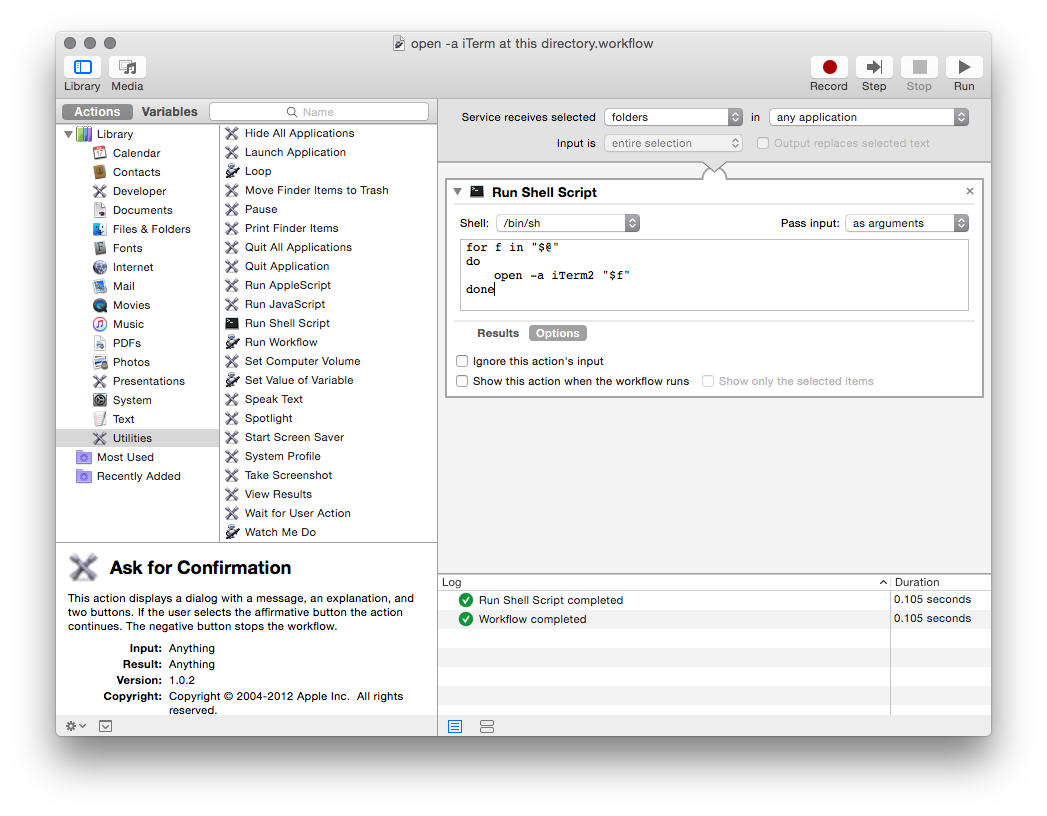
Task: Select the Mail library category
Action: coord(124,286)
